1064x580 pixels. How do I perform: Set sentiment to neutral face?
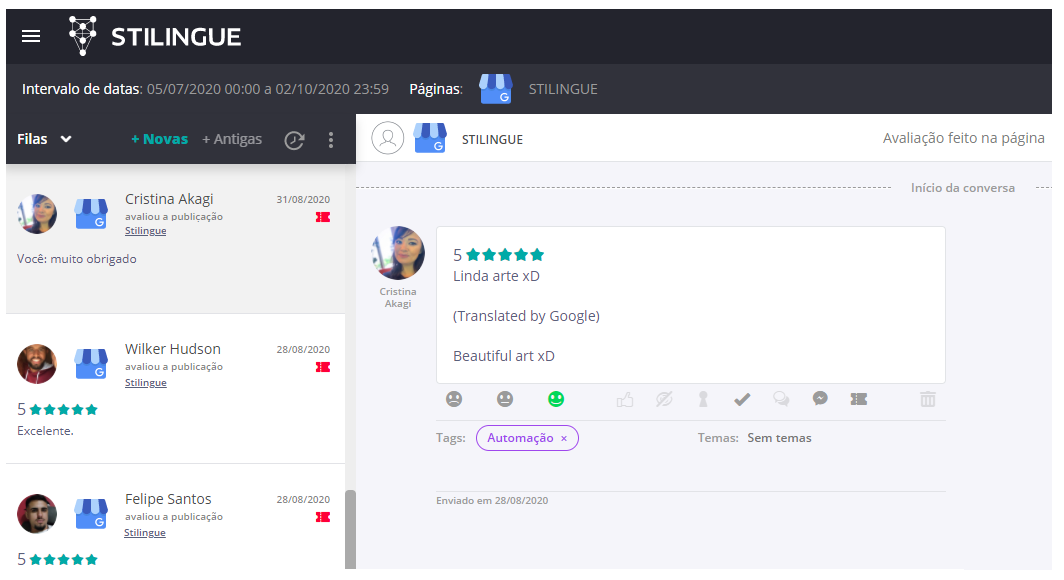point(505,399)
